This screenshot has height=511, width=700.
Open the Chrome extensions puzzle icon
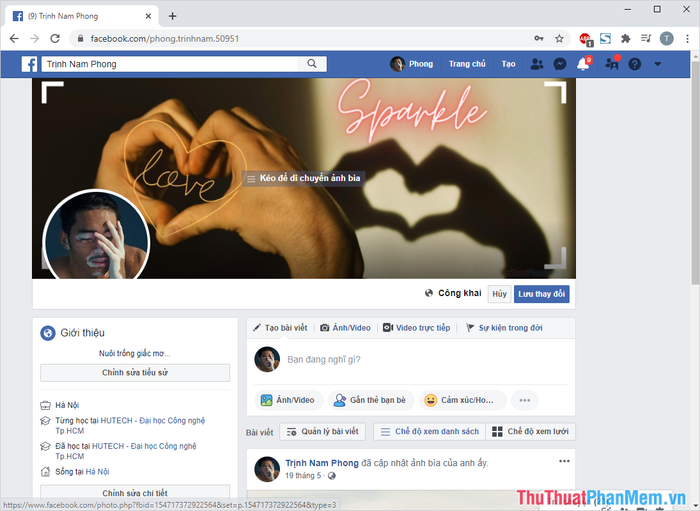(x=626, y=39)
